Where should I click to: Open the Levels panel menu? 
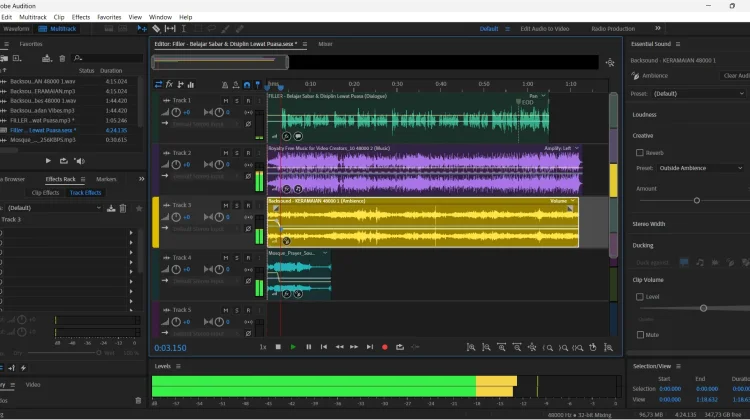point(178,366)
